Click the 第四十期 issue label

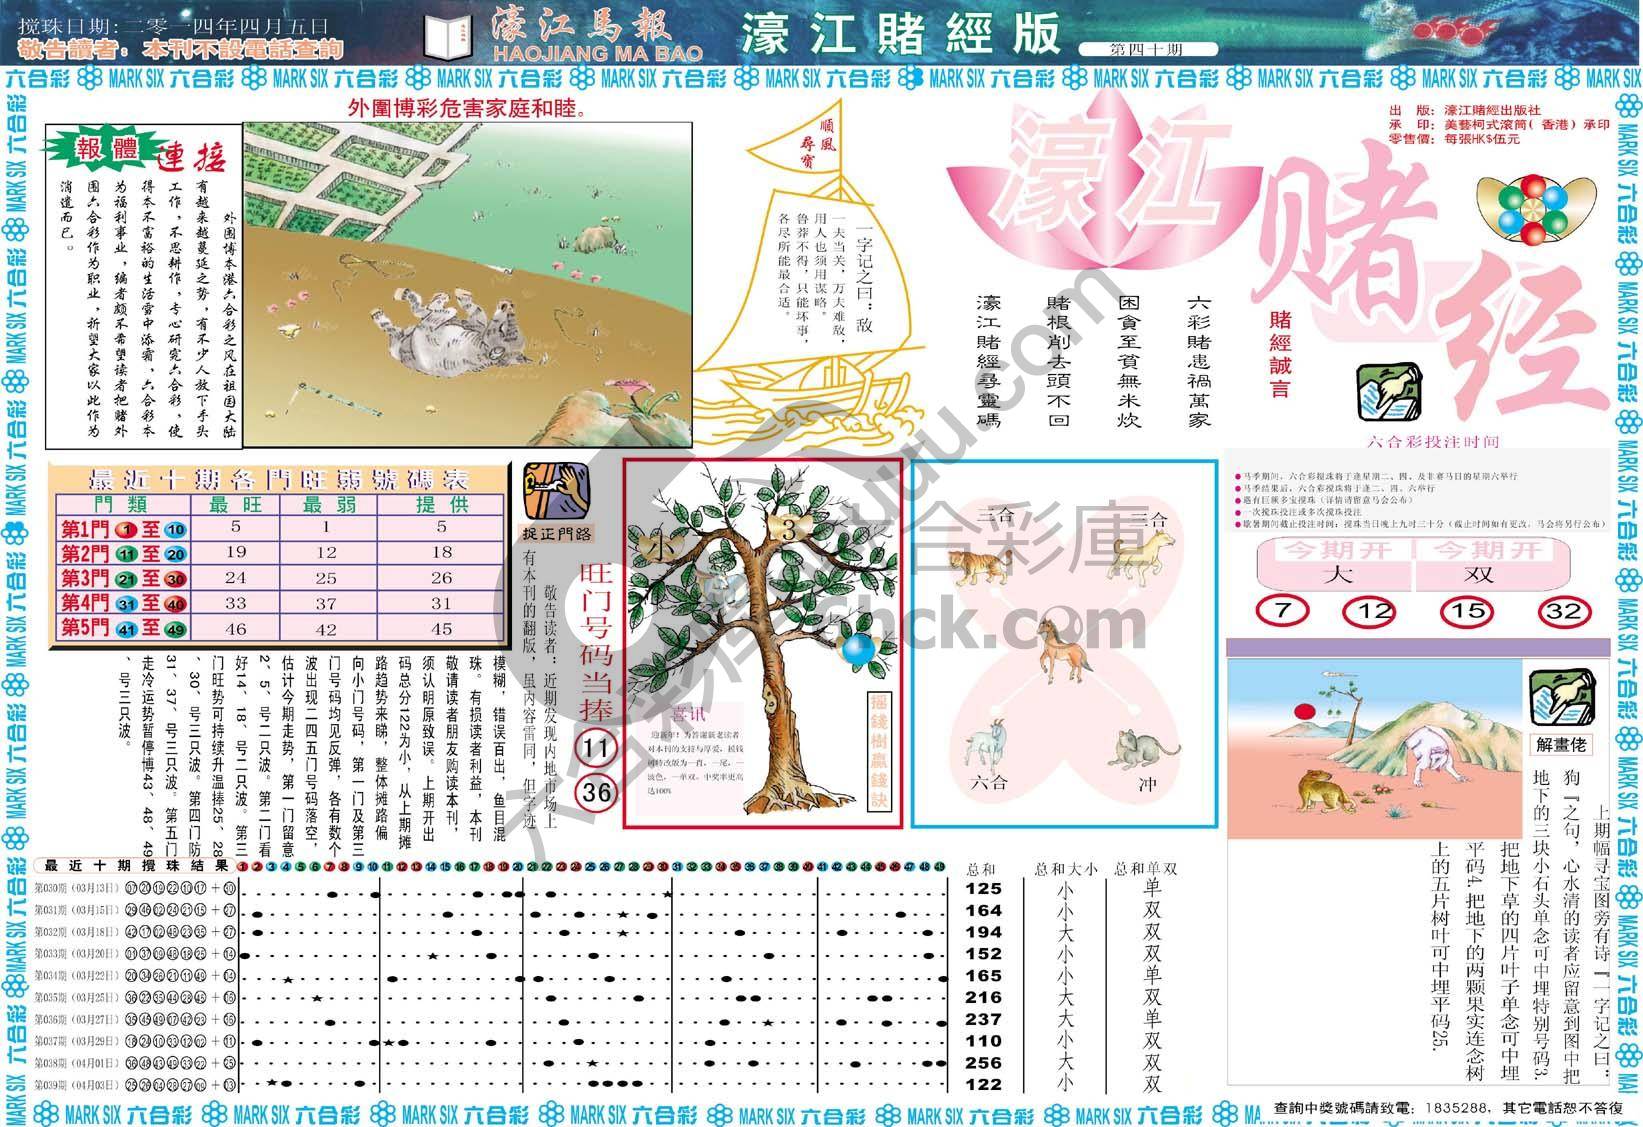[x=1149, y=49]
